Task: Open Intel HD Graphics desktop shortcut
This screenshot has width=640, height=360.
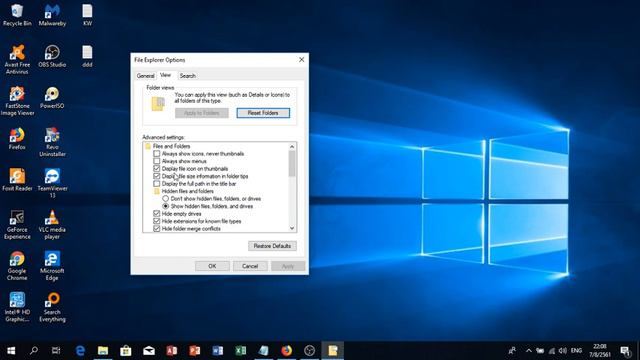Action: (x=17, y=307)
